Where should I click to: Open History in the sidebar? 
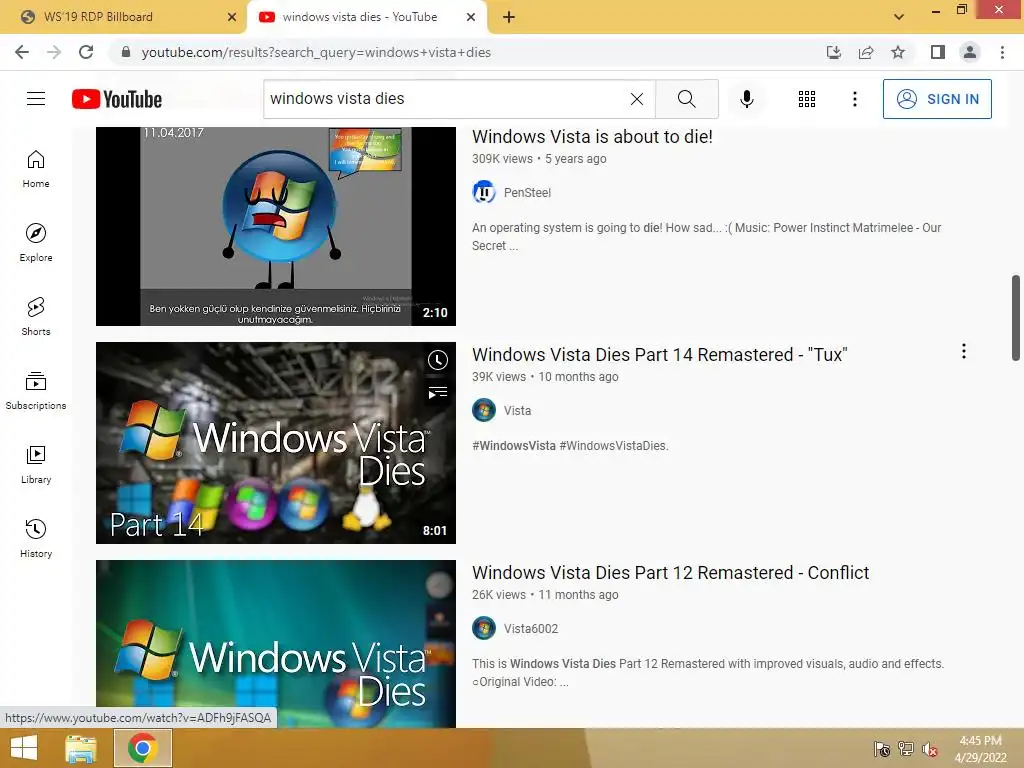36,538
